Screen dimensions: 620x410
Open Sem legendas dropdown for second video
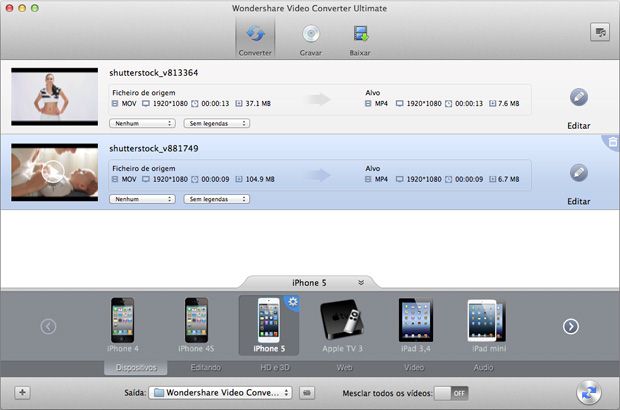click(216, 199)
